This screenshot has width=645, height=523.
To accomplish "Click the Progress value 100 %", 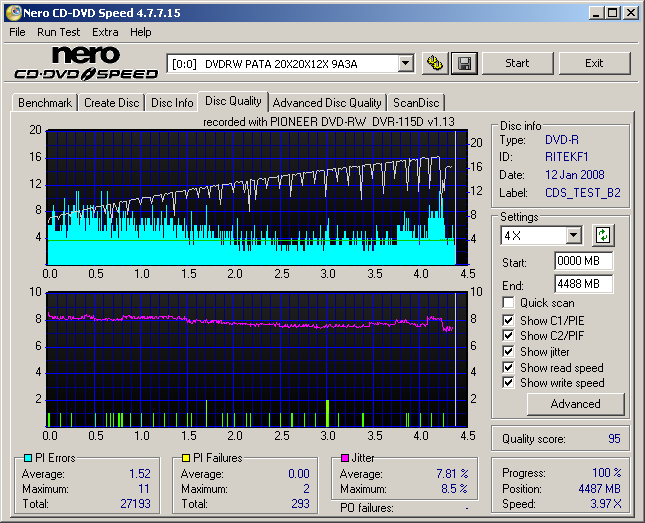I will click(x=607, y=473).
